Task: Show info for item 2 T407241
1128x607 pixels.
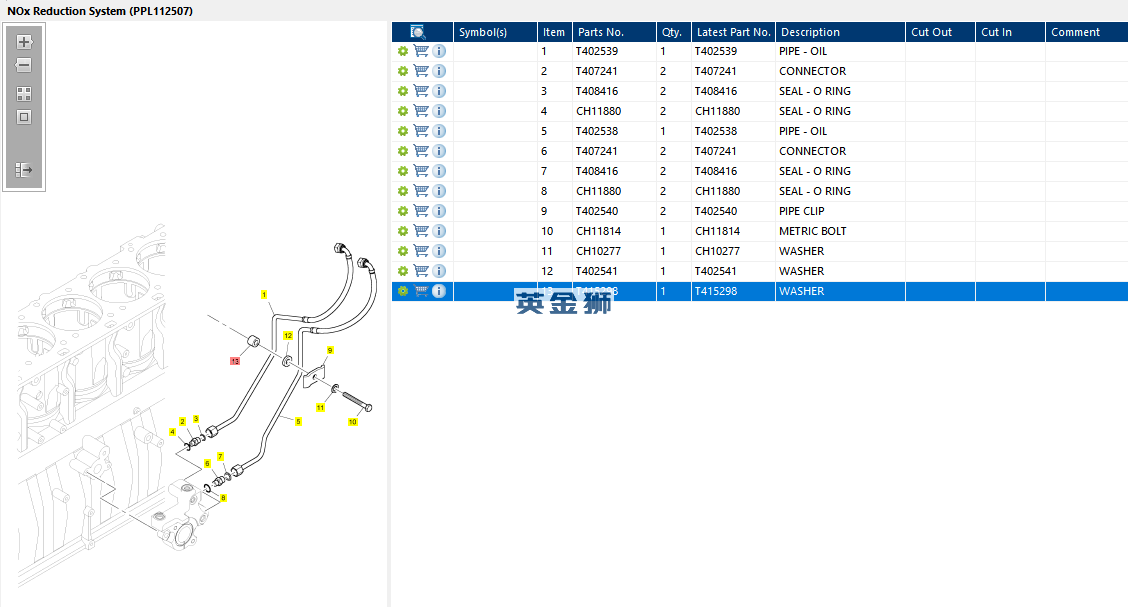Action: click(x=439, y=71)
